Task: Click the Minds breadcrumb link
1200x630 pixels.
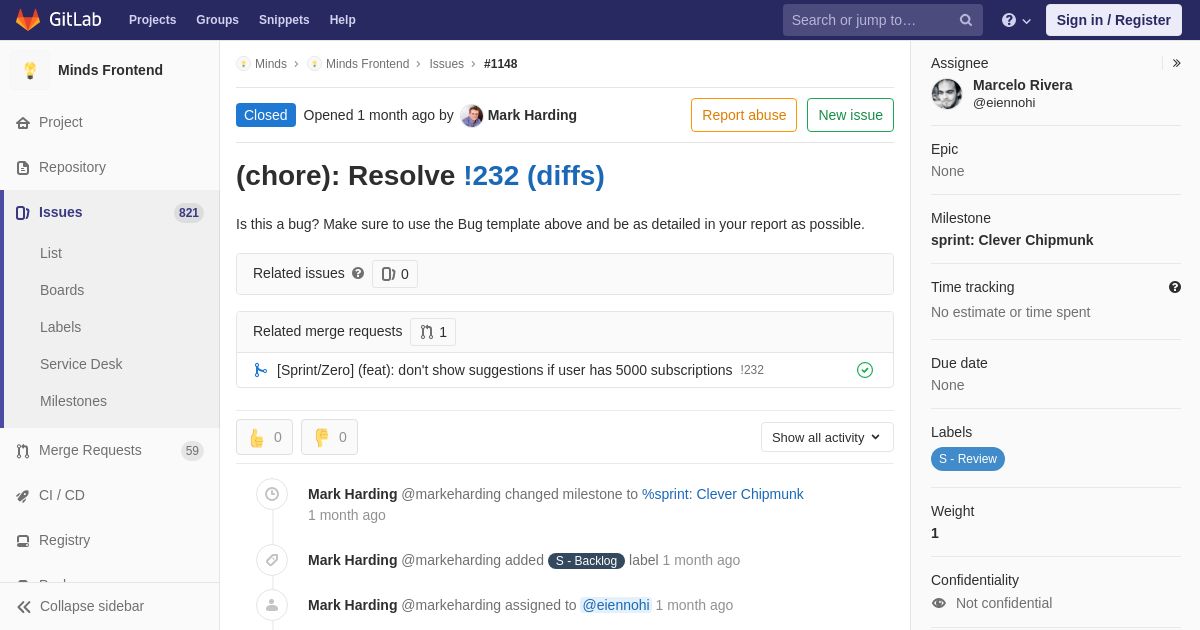Action: pos(271,64)
